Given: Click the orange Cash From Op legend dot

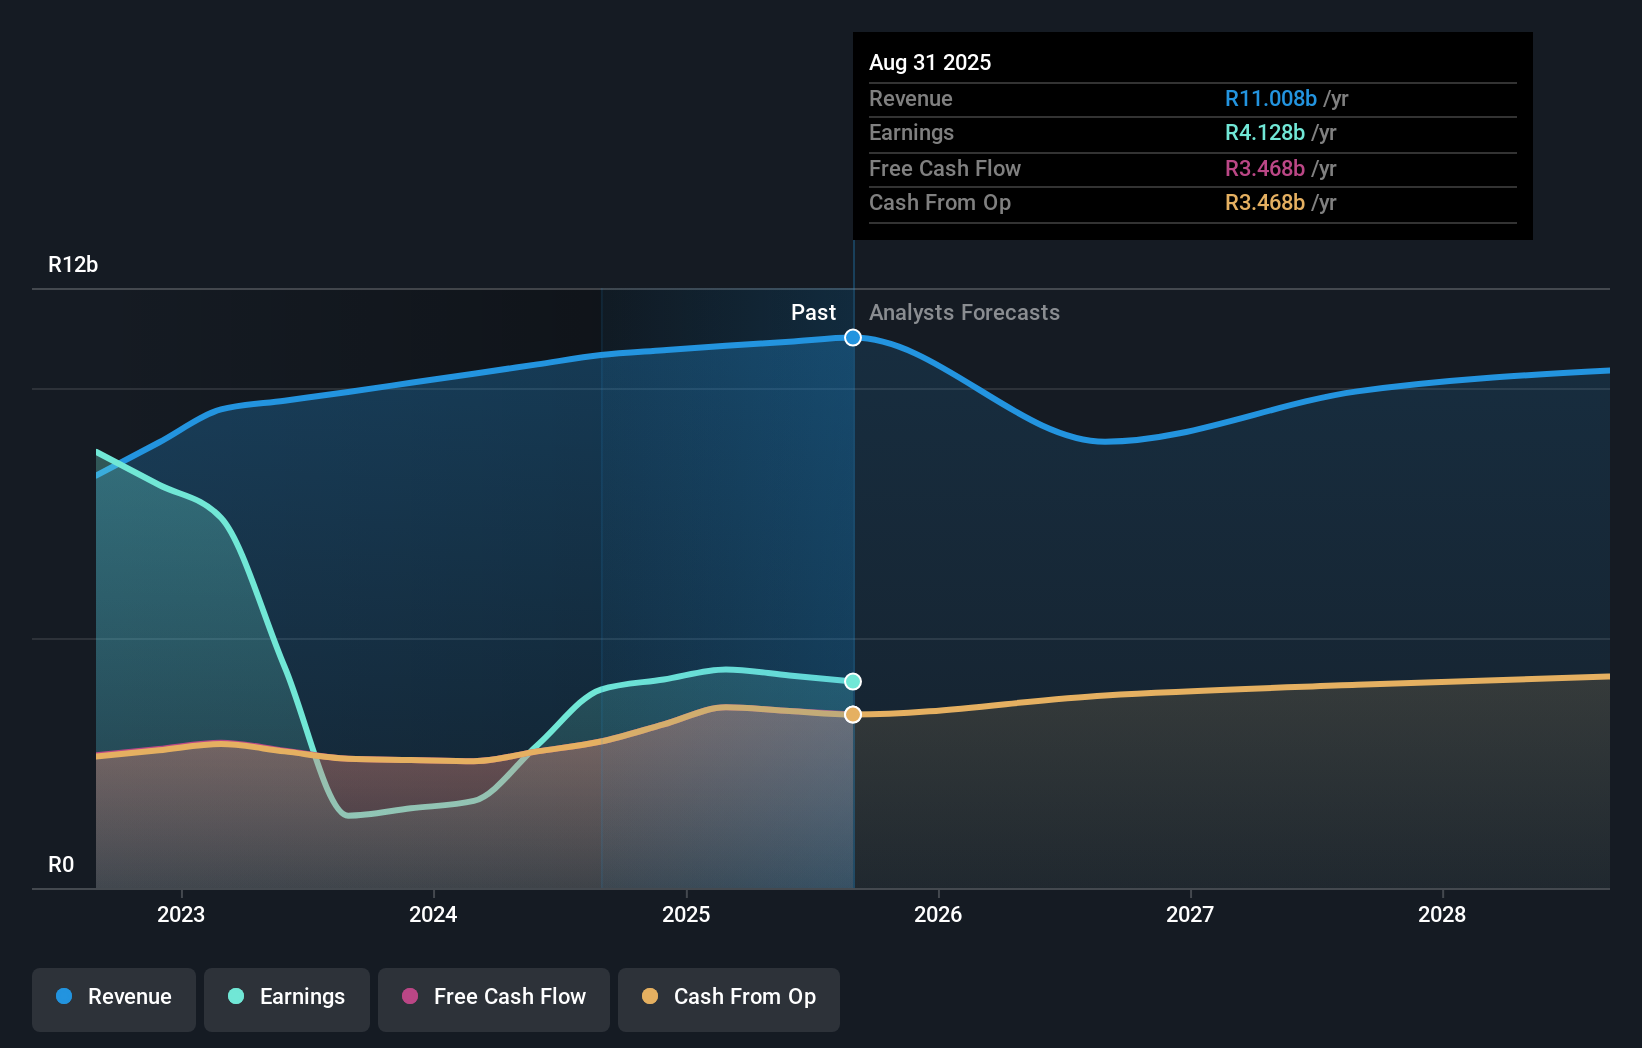Looking at the screenshot, I should tap(651, 997).
